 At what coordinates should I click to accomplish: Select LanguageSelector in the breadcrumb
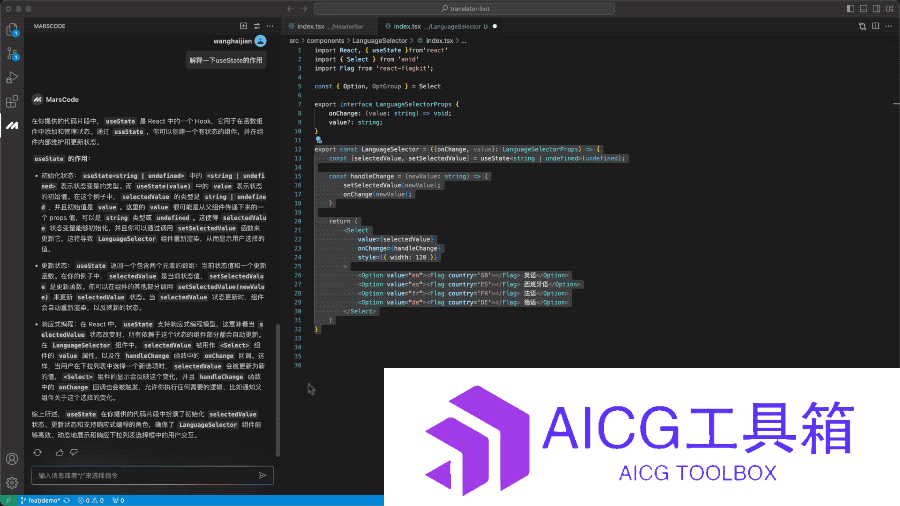(x=379, y=41)
